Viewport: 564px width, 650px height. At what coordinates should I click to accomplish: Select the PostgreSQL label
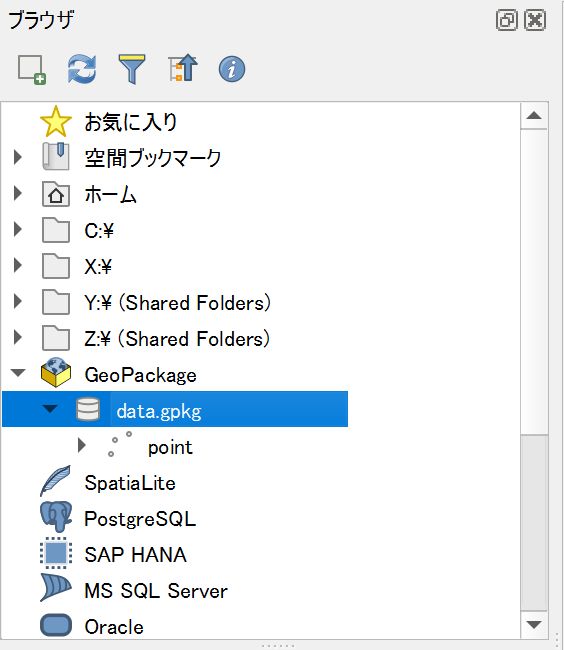pyautogui.click(x=140, y=519)
